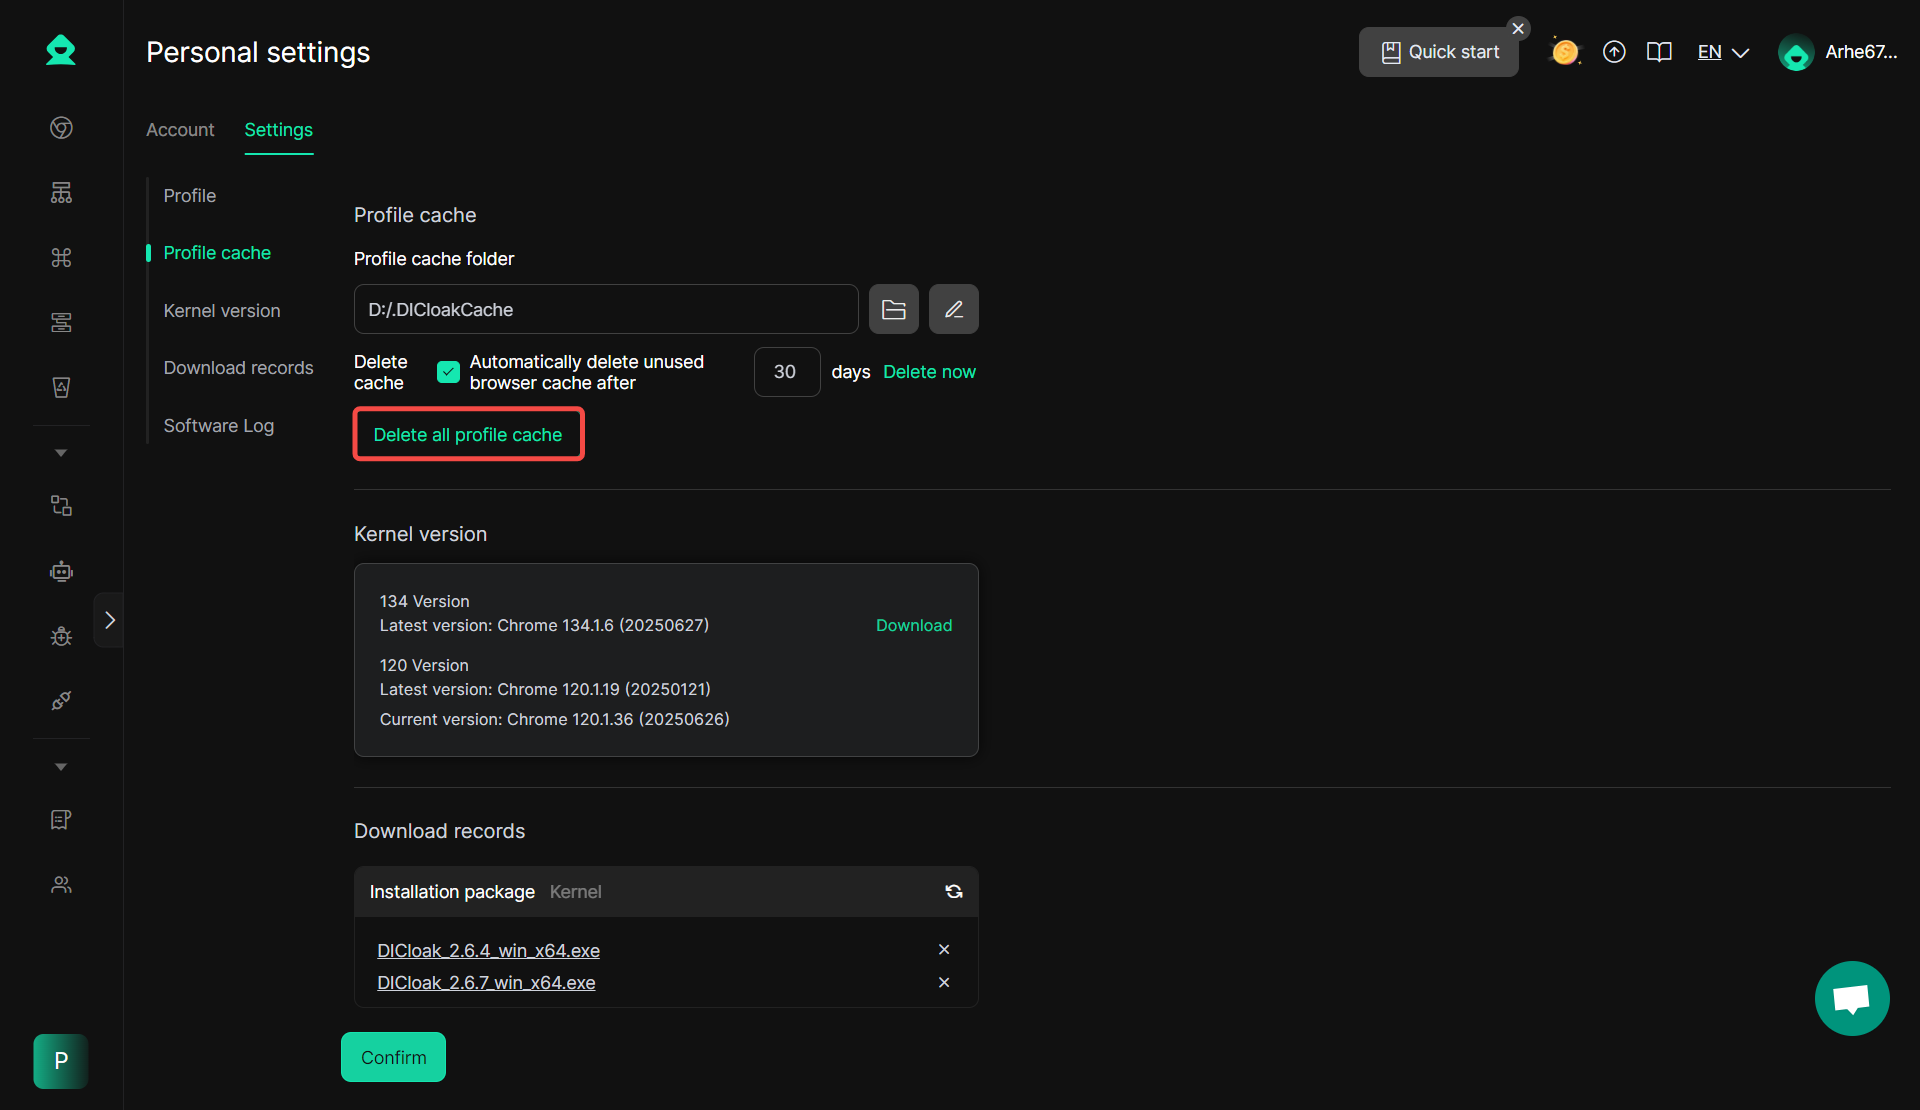Image resolution: width=1920 pixels, height=1110 pixels.
Task: Edit the profile cache folder path
Action: click(954, 309)
